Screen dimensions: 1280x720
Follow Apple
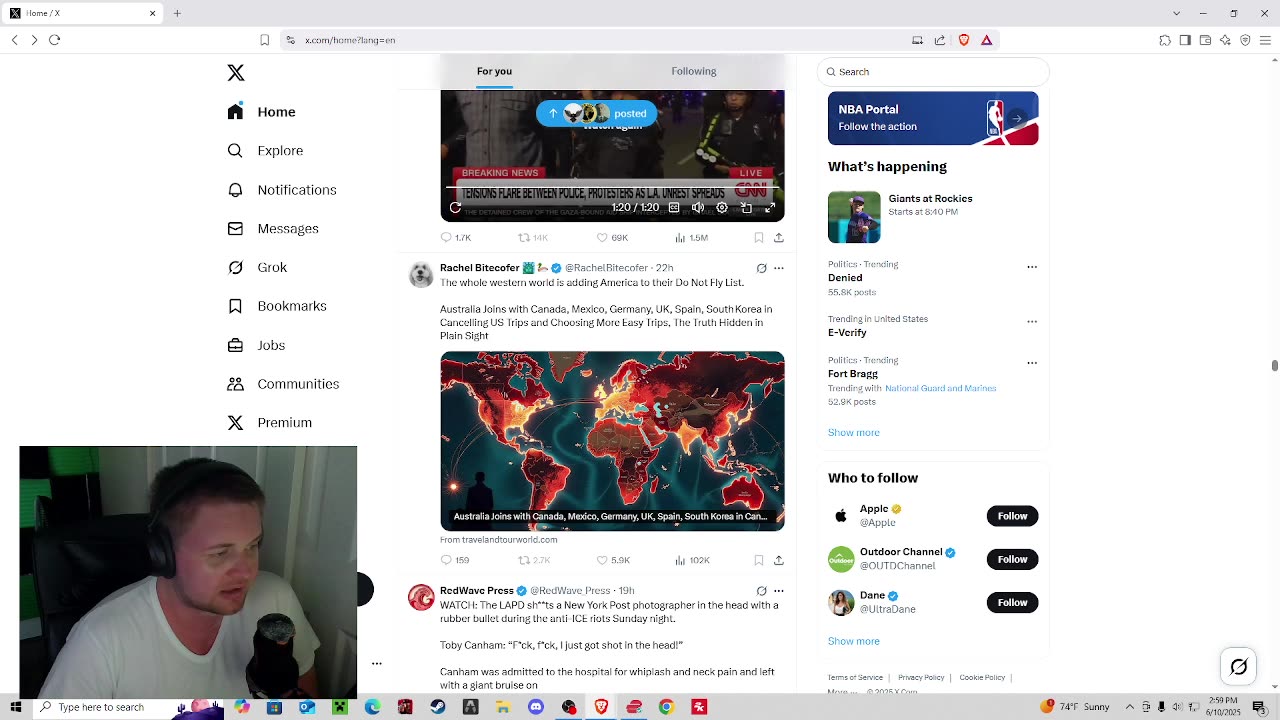coord(1012,516)
